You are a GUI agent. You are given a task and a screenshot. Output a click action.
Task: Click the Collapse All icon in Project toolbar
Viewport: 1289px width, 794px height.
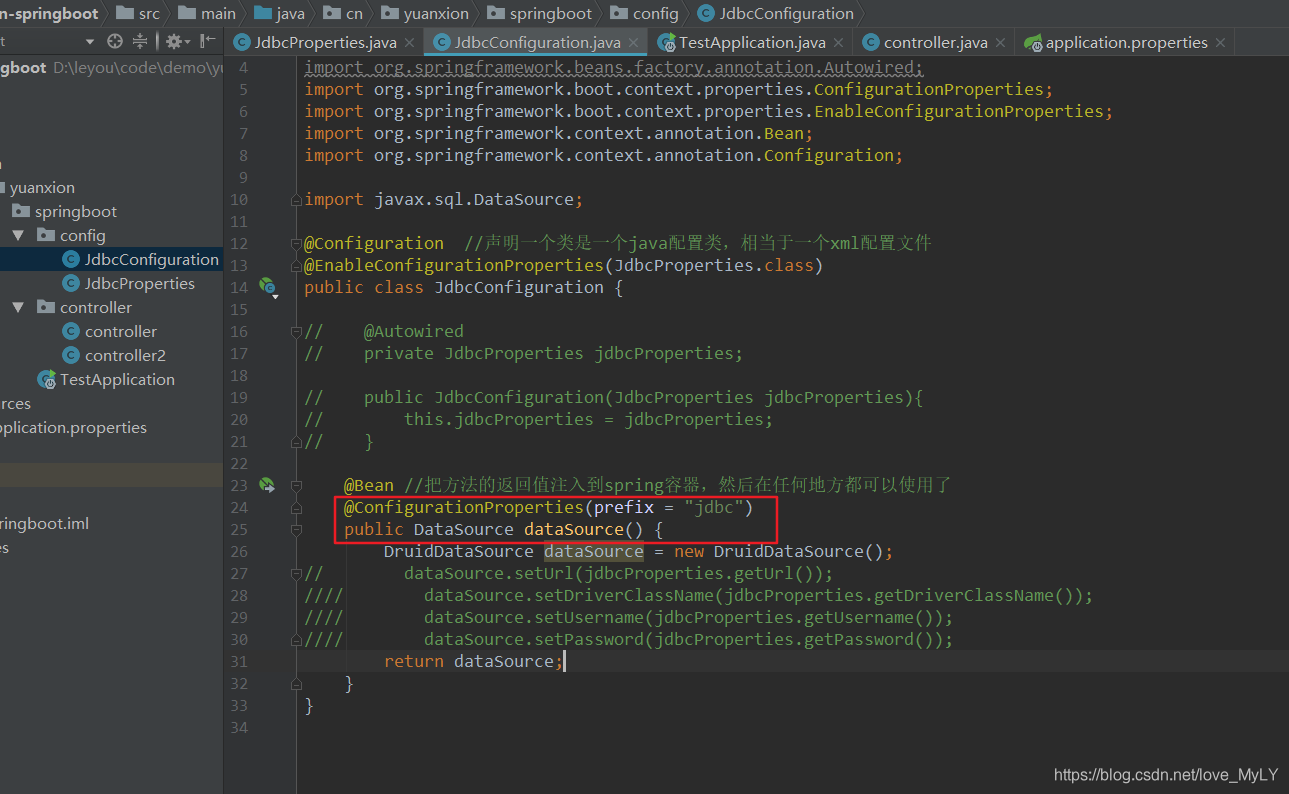click(x=140, y=42)
